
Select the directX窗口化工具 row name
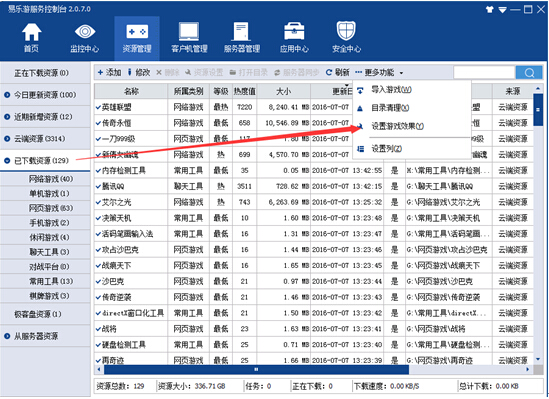point(133,313)
